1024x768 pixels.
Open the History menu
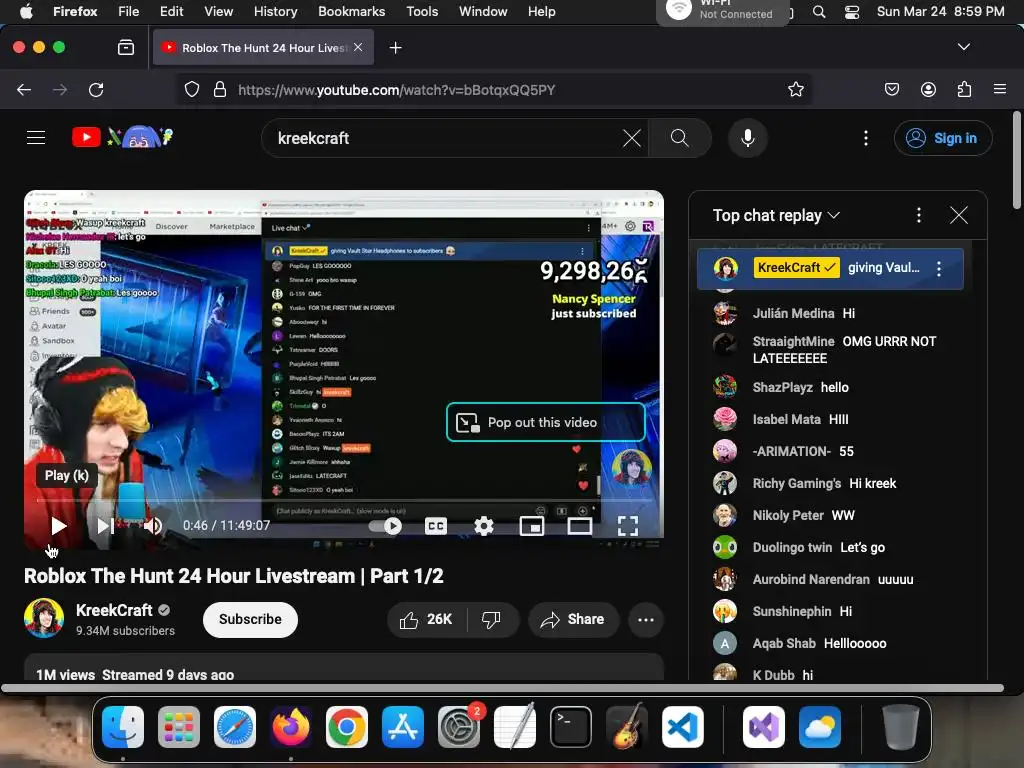tap(275, 11)
